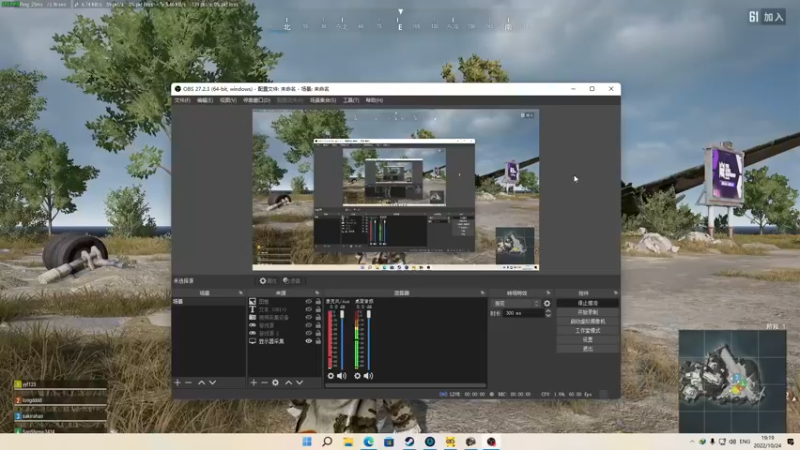The image size is (800, 450).
Task: Open the Scene Collection menu in OBS
Action: (x=323, y=101)
